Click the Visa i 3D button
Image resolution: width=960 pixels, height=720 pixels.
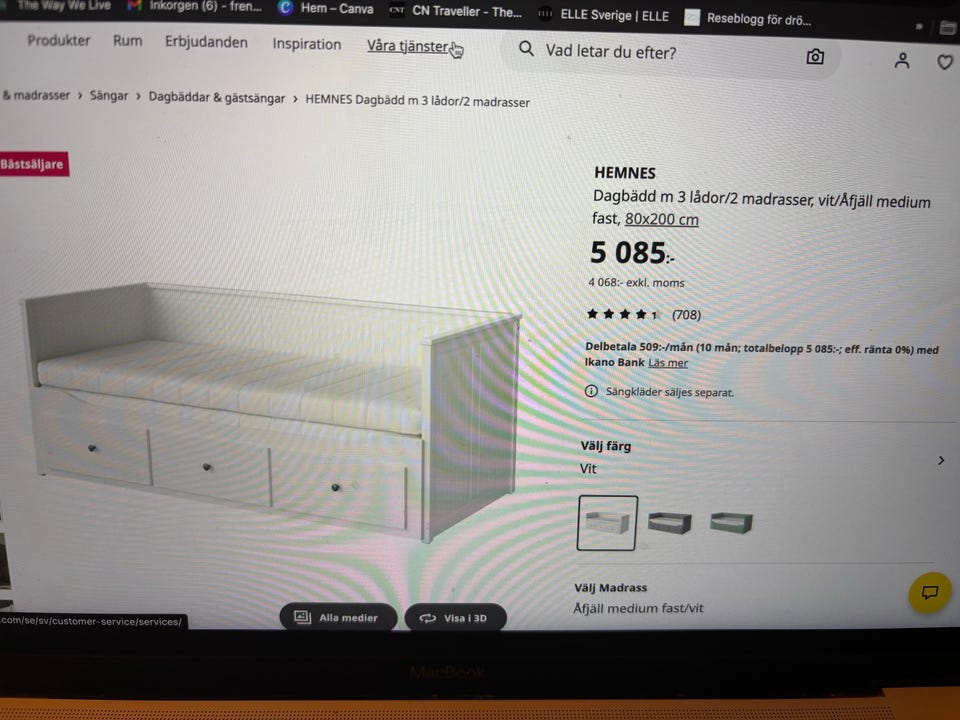(455, 618)
